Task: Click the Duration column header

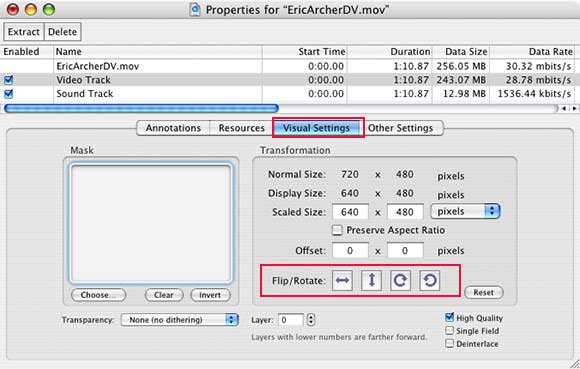Action: pos(390,51)
